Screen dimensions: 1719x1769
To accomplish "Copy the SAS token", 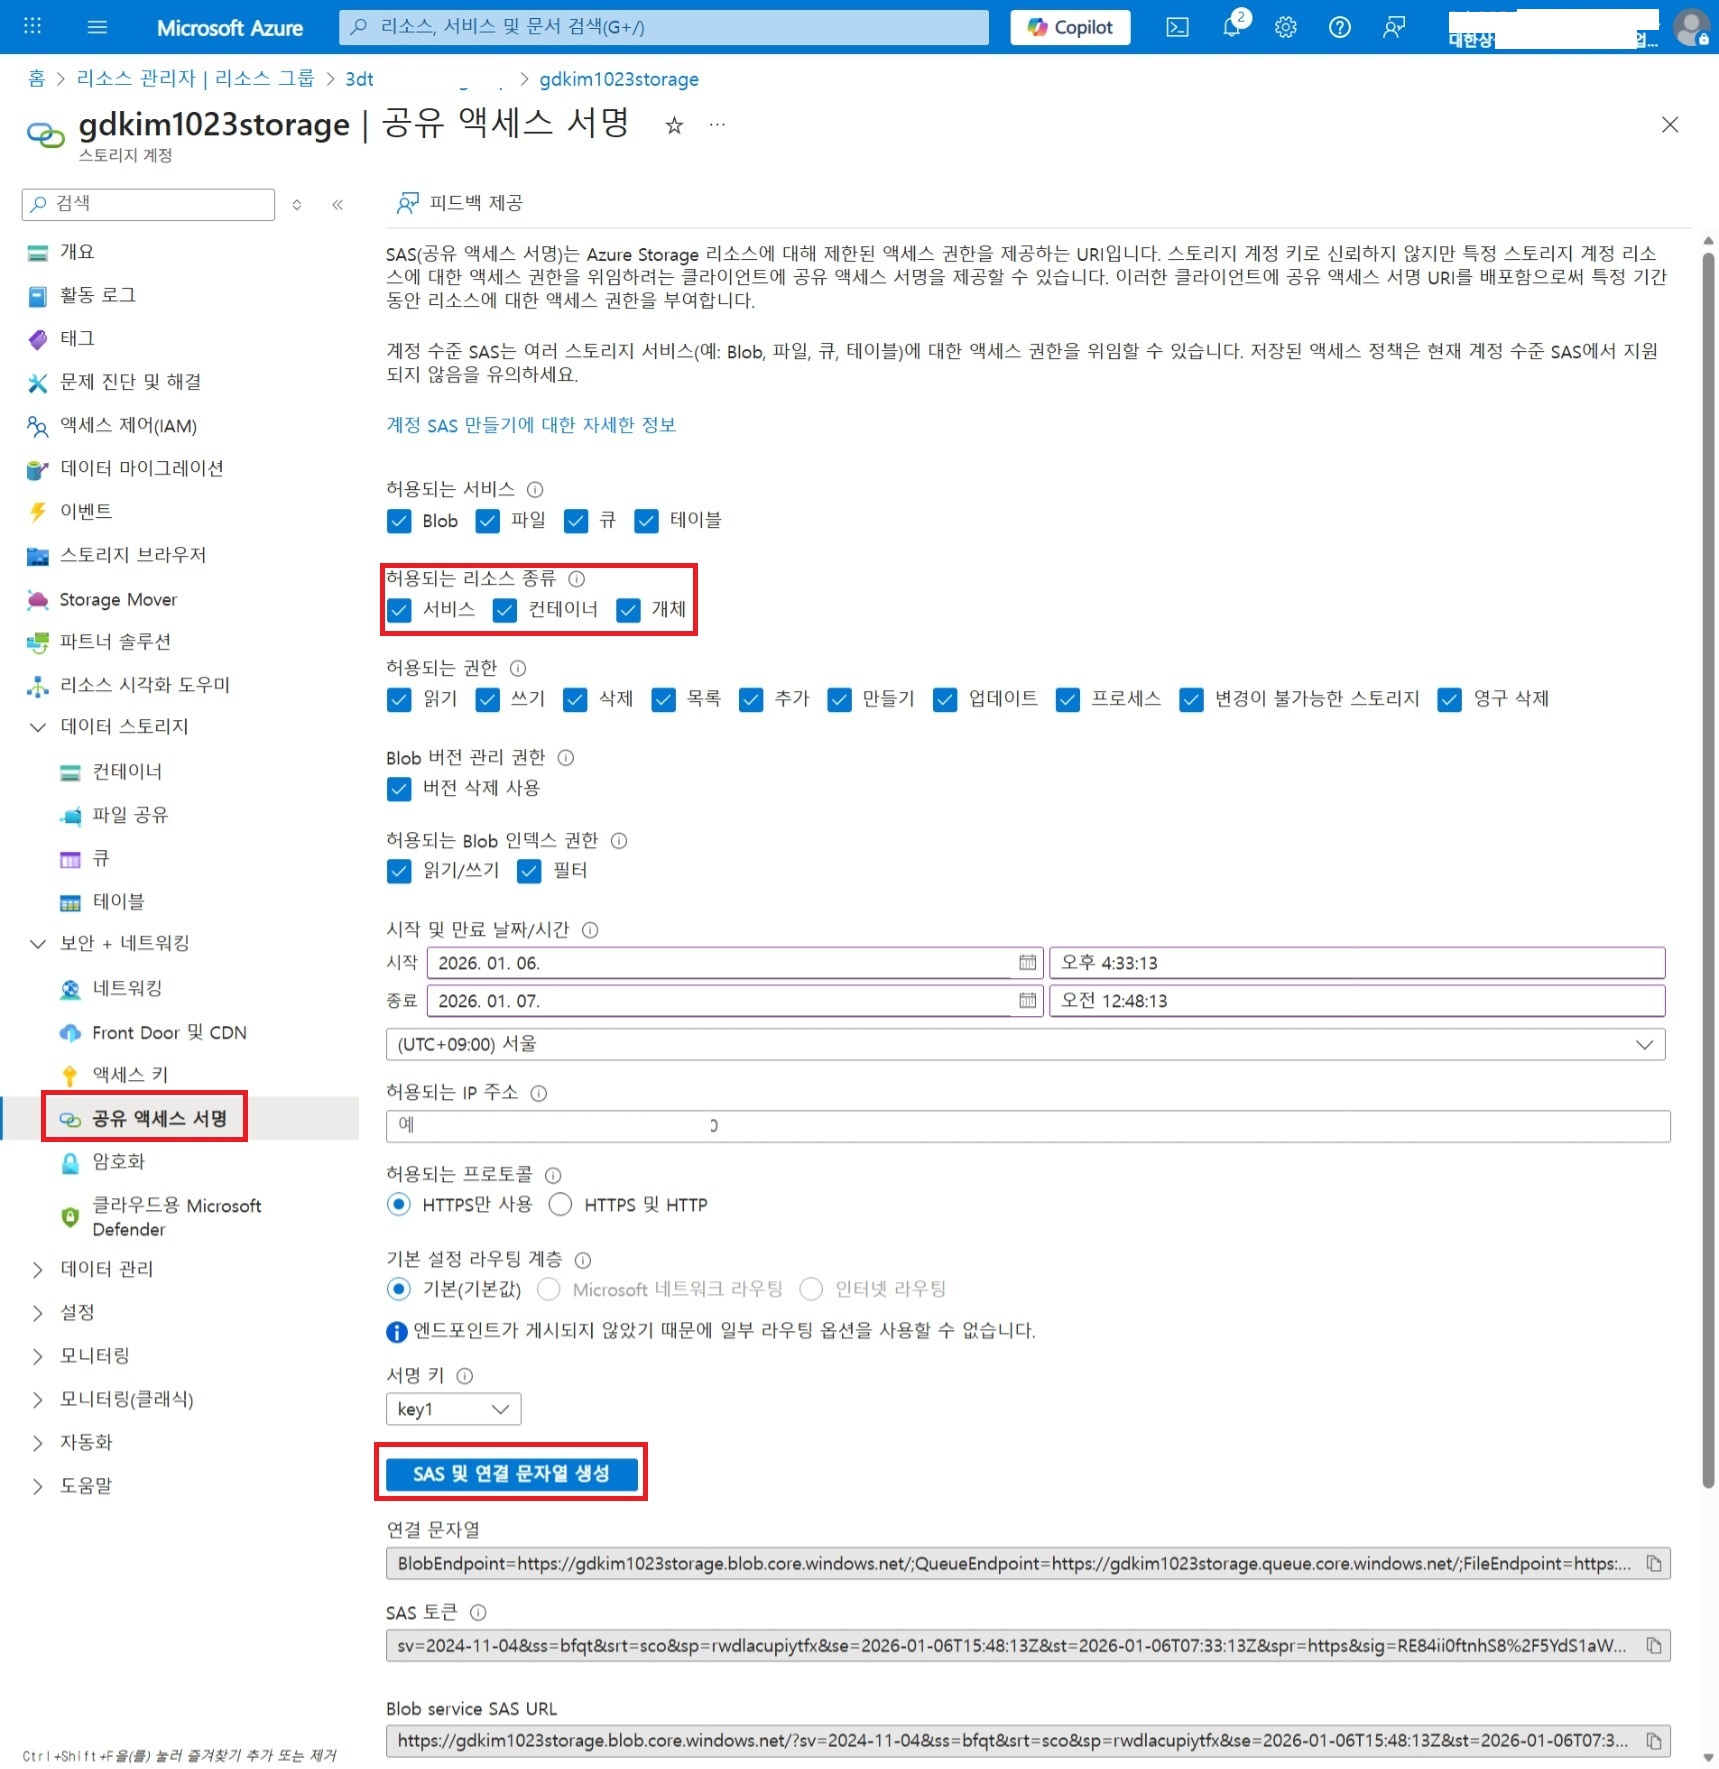I will click(1654, 1645).
